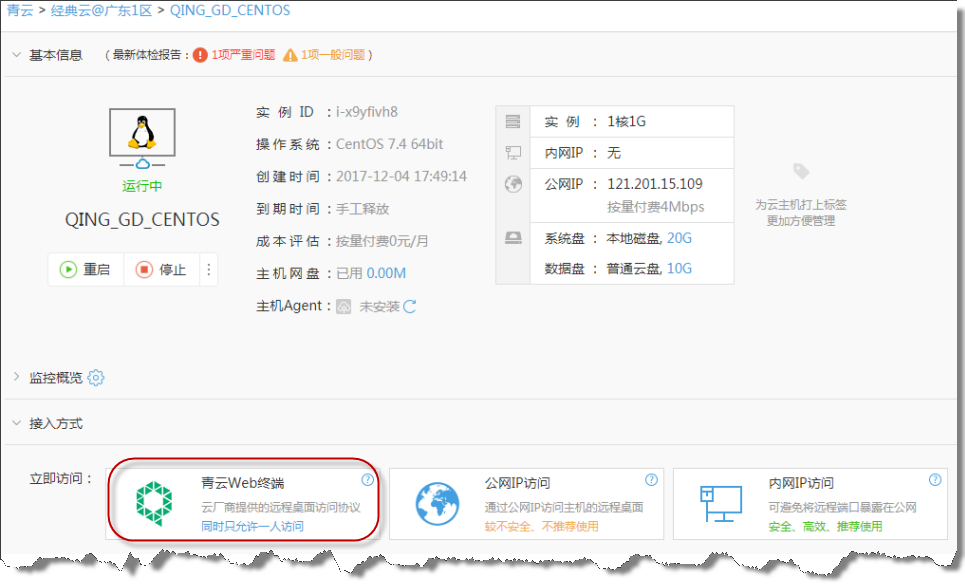Select the 公网IP访问 access card
This screenshot has height=584, width=965.
click(x=526, y=503)
